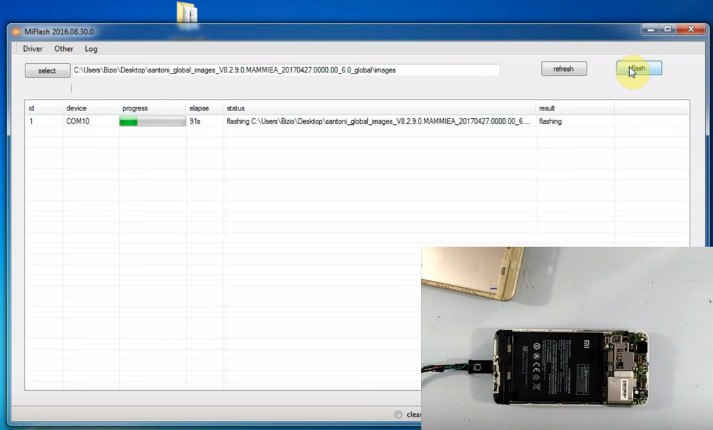Click the select button
This screenshot has width=713, height=430.
click(x=47, y=70)
